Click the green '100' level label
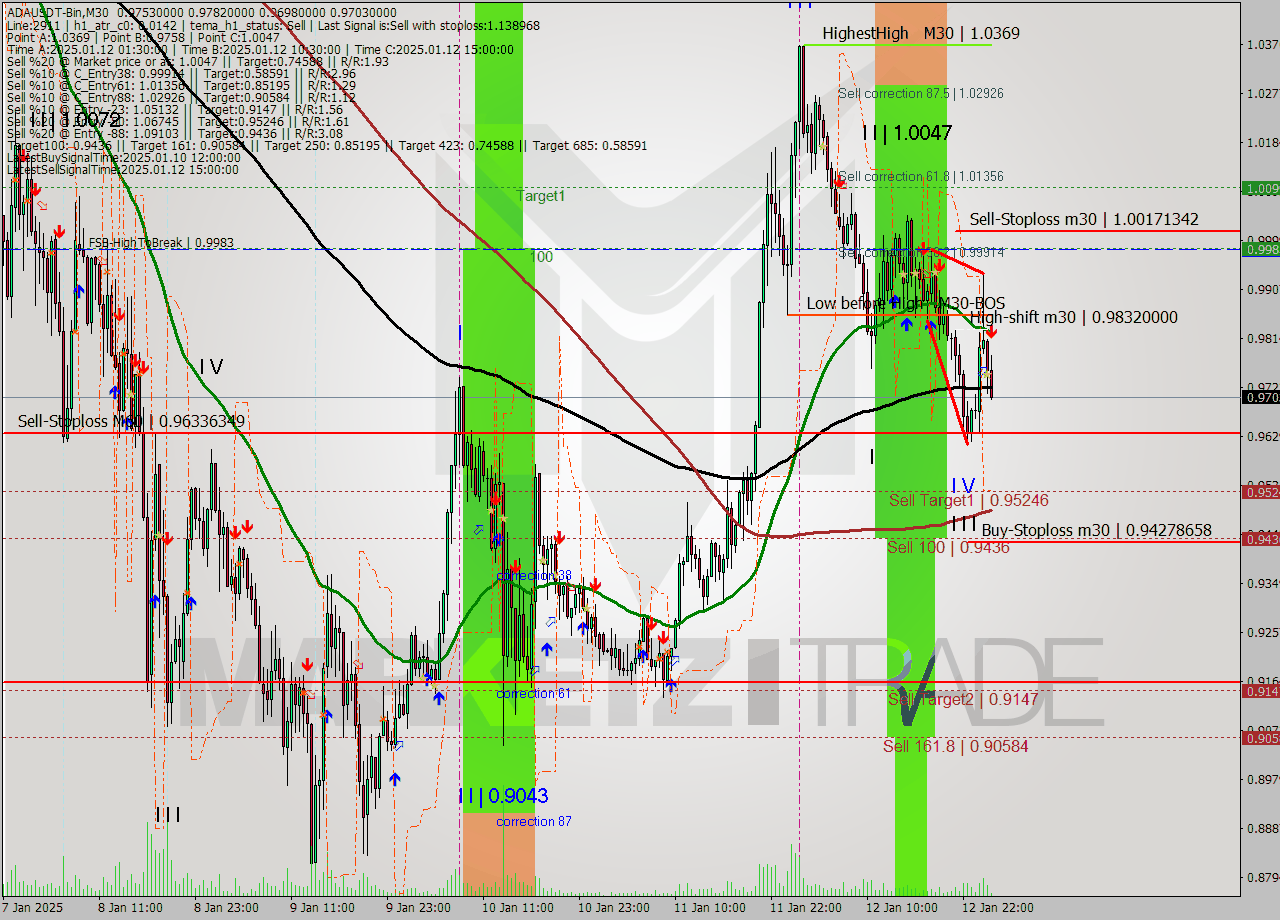Image resolution: width=1280 pixels, height=920 pixels. (x=541, y=257)
